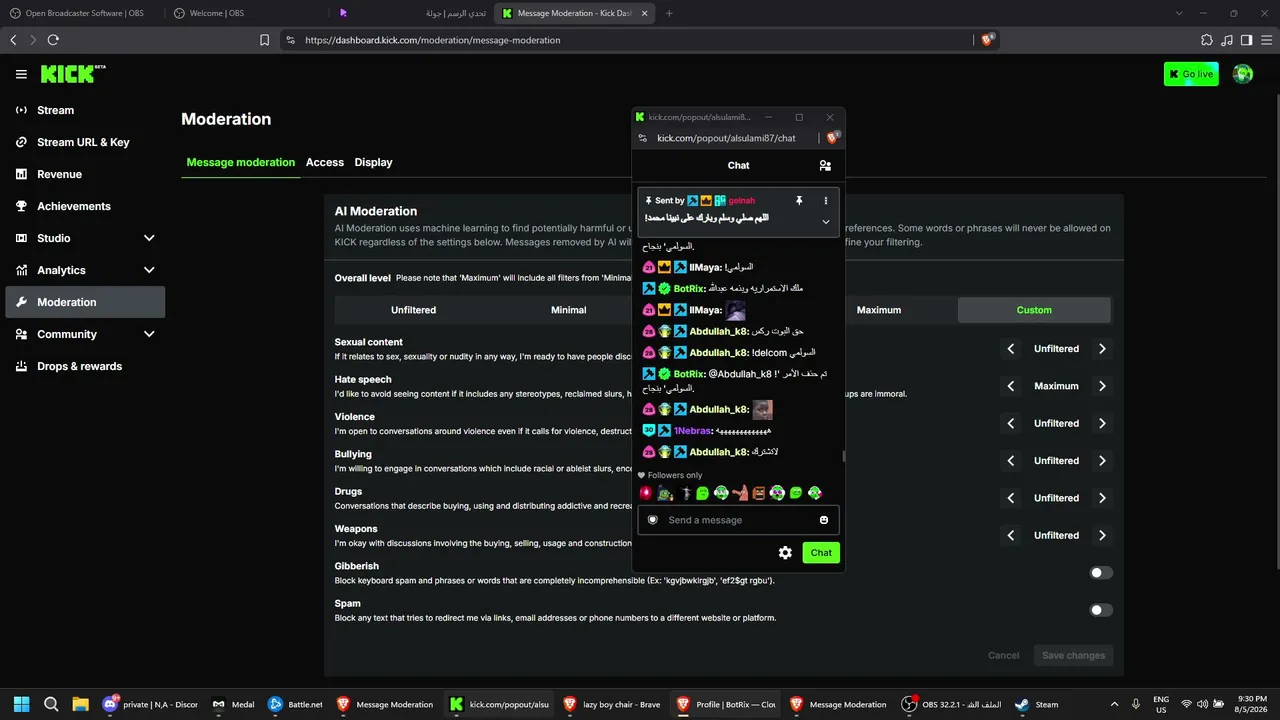The height and width of the screenshot is (720, 1280).
Task: Open the chat users list icon
Action: pos(825,165)
